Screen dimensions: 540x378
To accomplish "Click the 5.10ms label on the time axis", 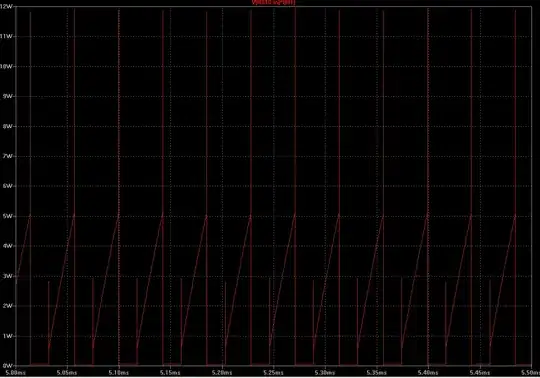I will point(118,373).
